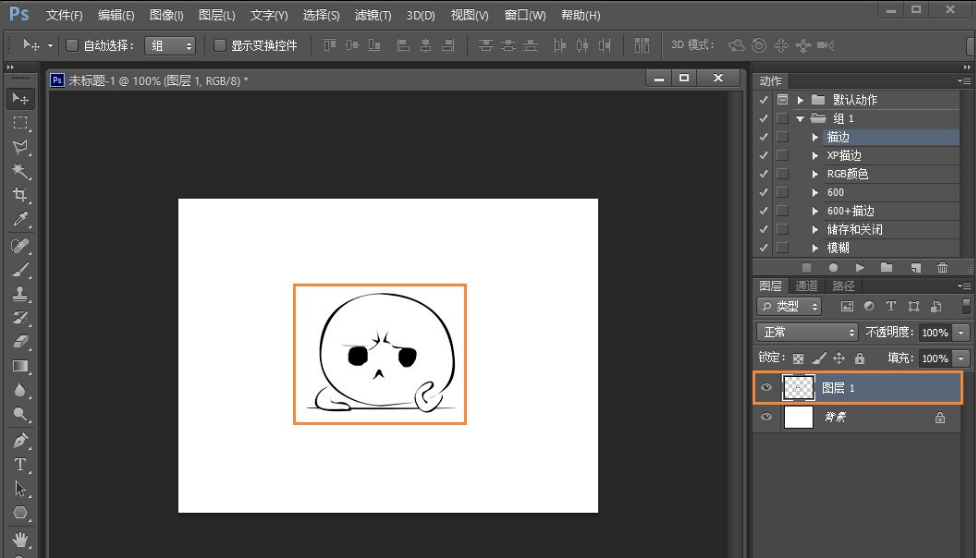
Task: Switch to the 通道 tab
Action: click(x=807, y=286)
